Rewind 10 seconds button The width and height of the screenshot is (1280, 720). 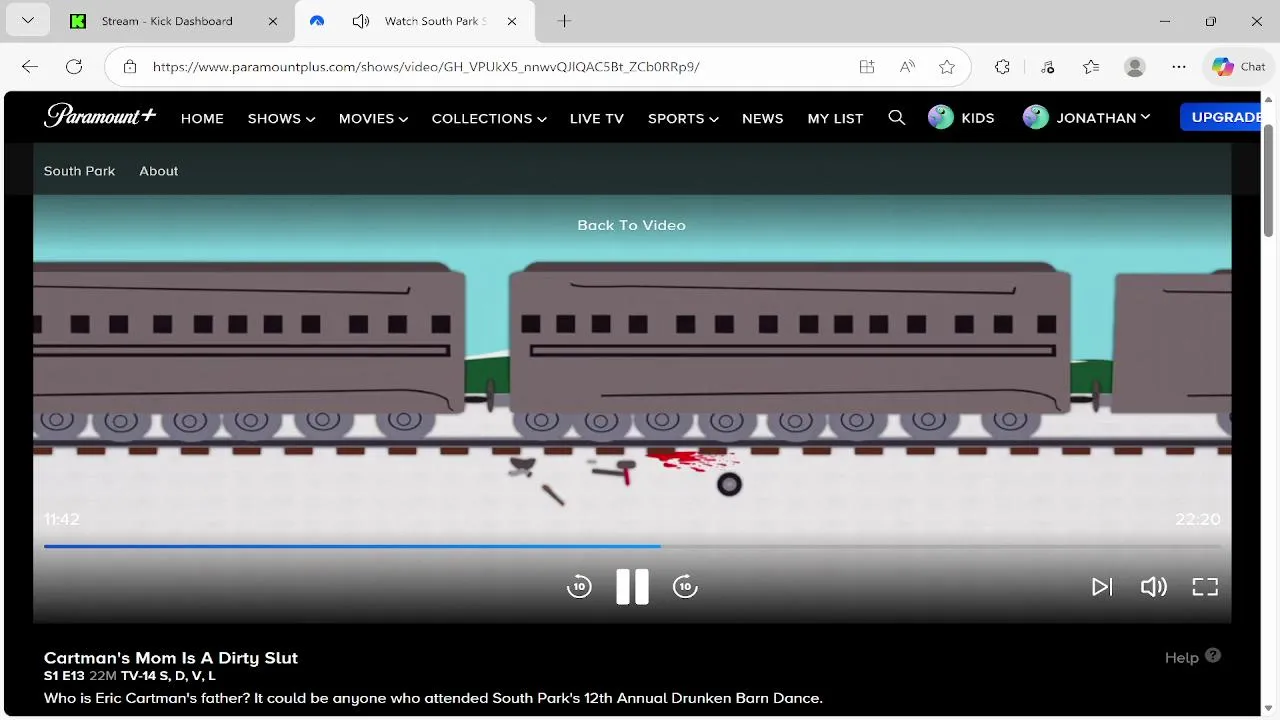(579, 587)
